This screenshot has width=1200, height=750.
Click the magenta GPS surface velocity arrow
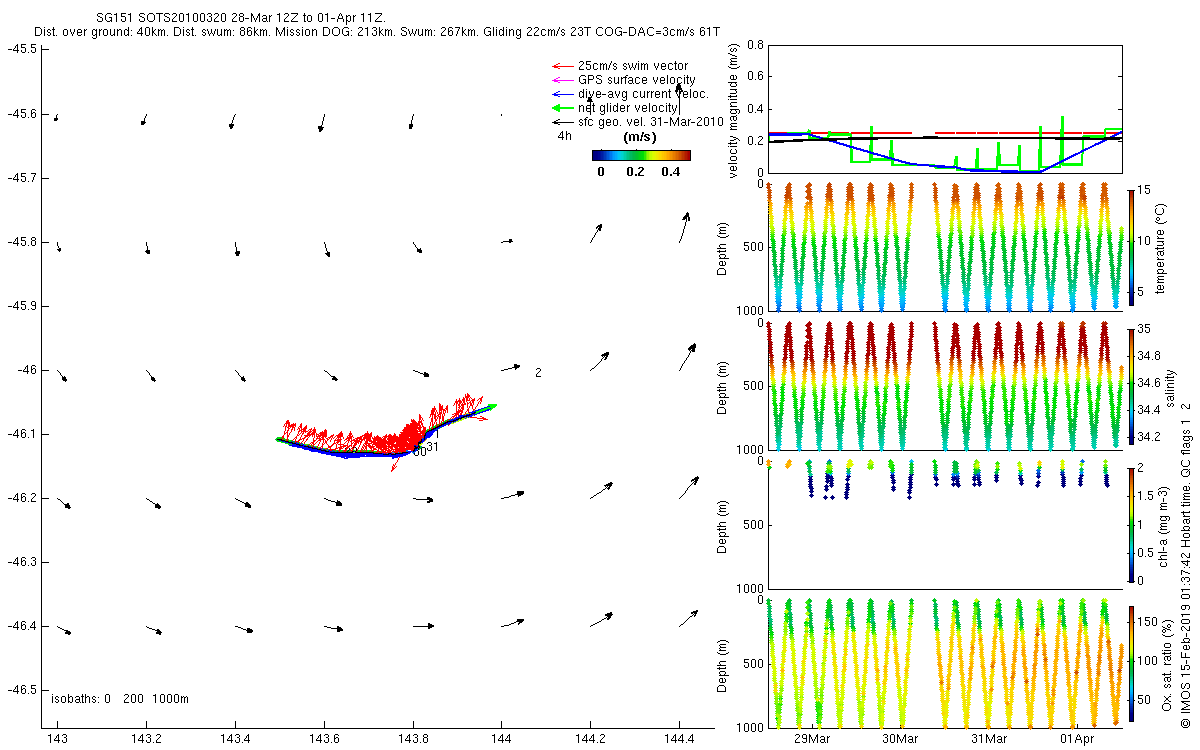pyautogui.click(x=561, y=80)
